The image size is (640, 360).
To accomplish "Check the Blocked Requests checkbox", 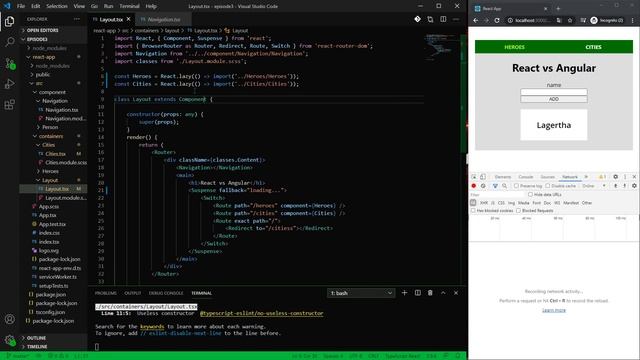I will 518,211.
